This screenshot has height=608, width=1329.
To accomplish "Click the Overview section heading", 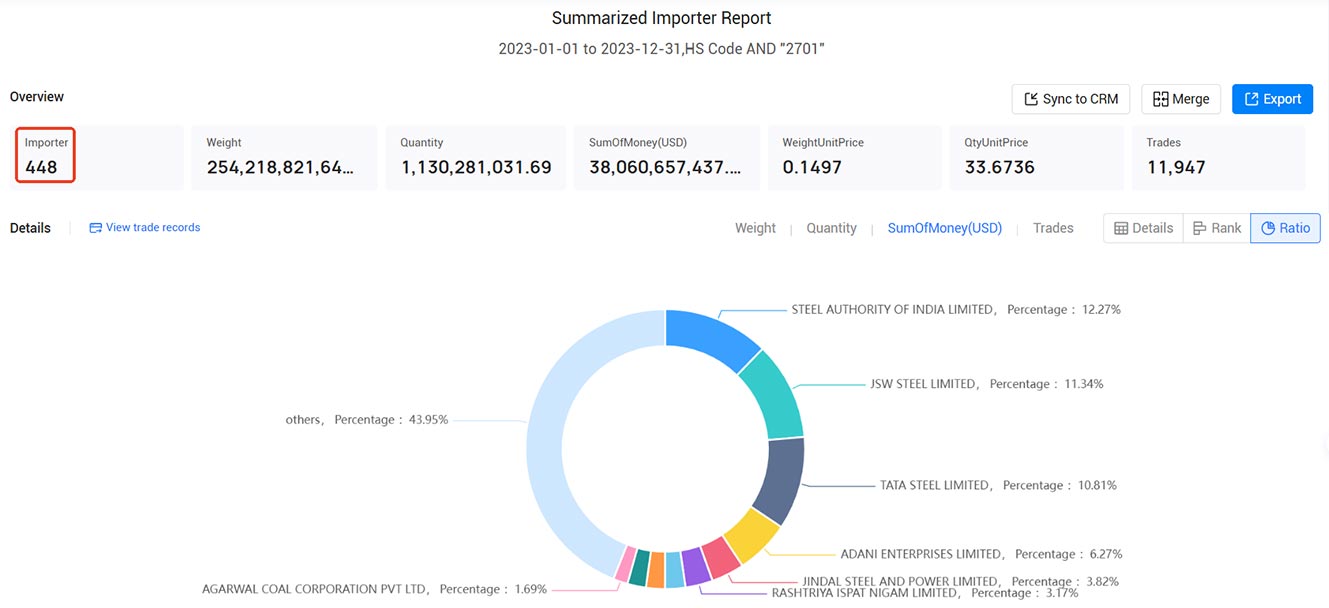I will coord(37,97).
